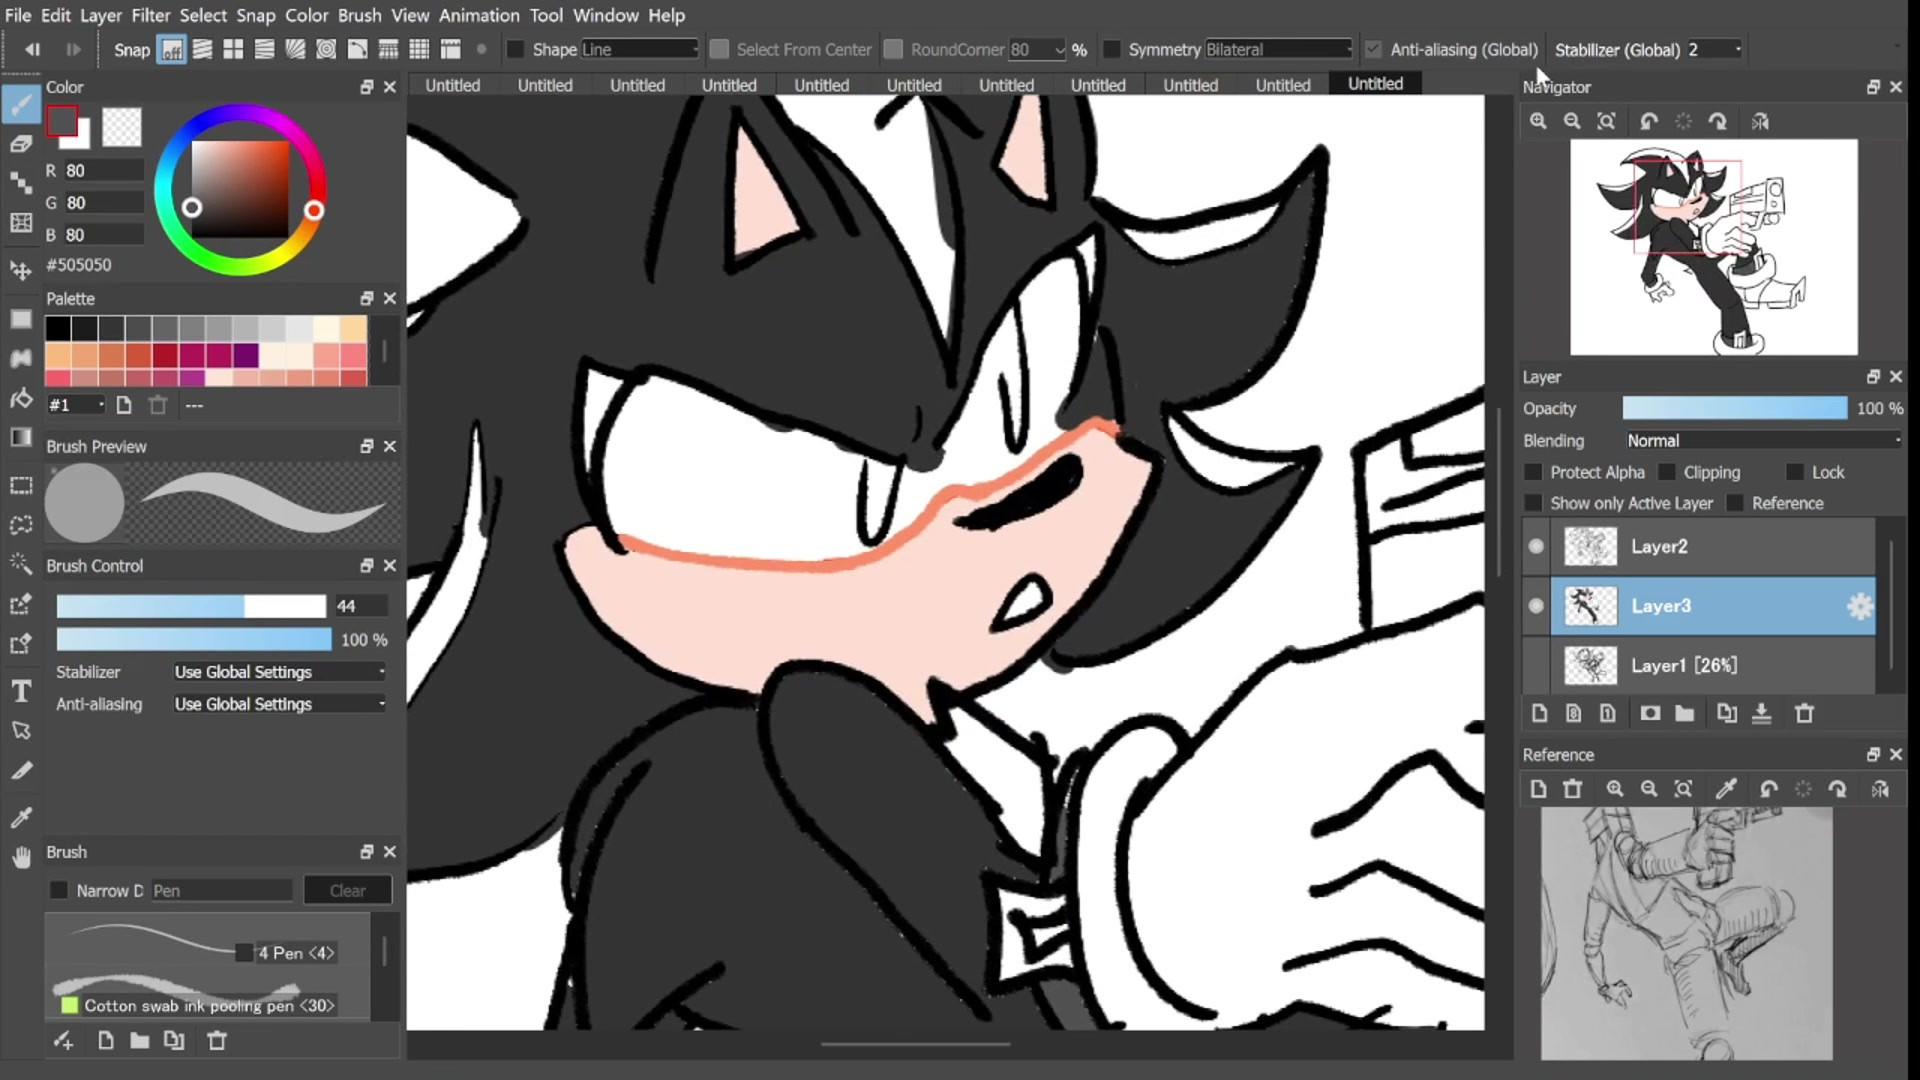Select the Move tool
Screen dimensions: 1920x1080
coord(21,270)
